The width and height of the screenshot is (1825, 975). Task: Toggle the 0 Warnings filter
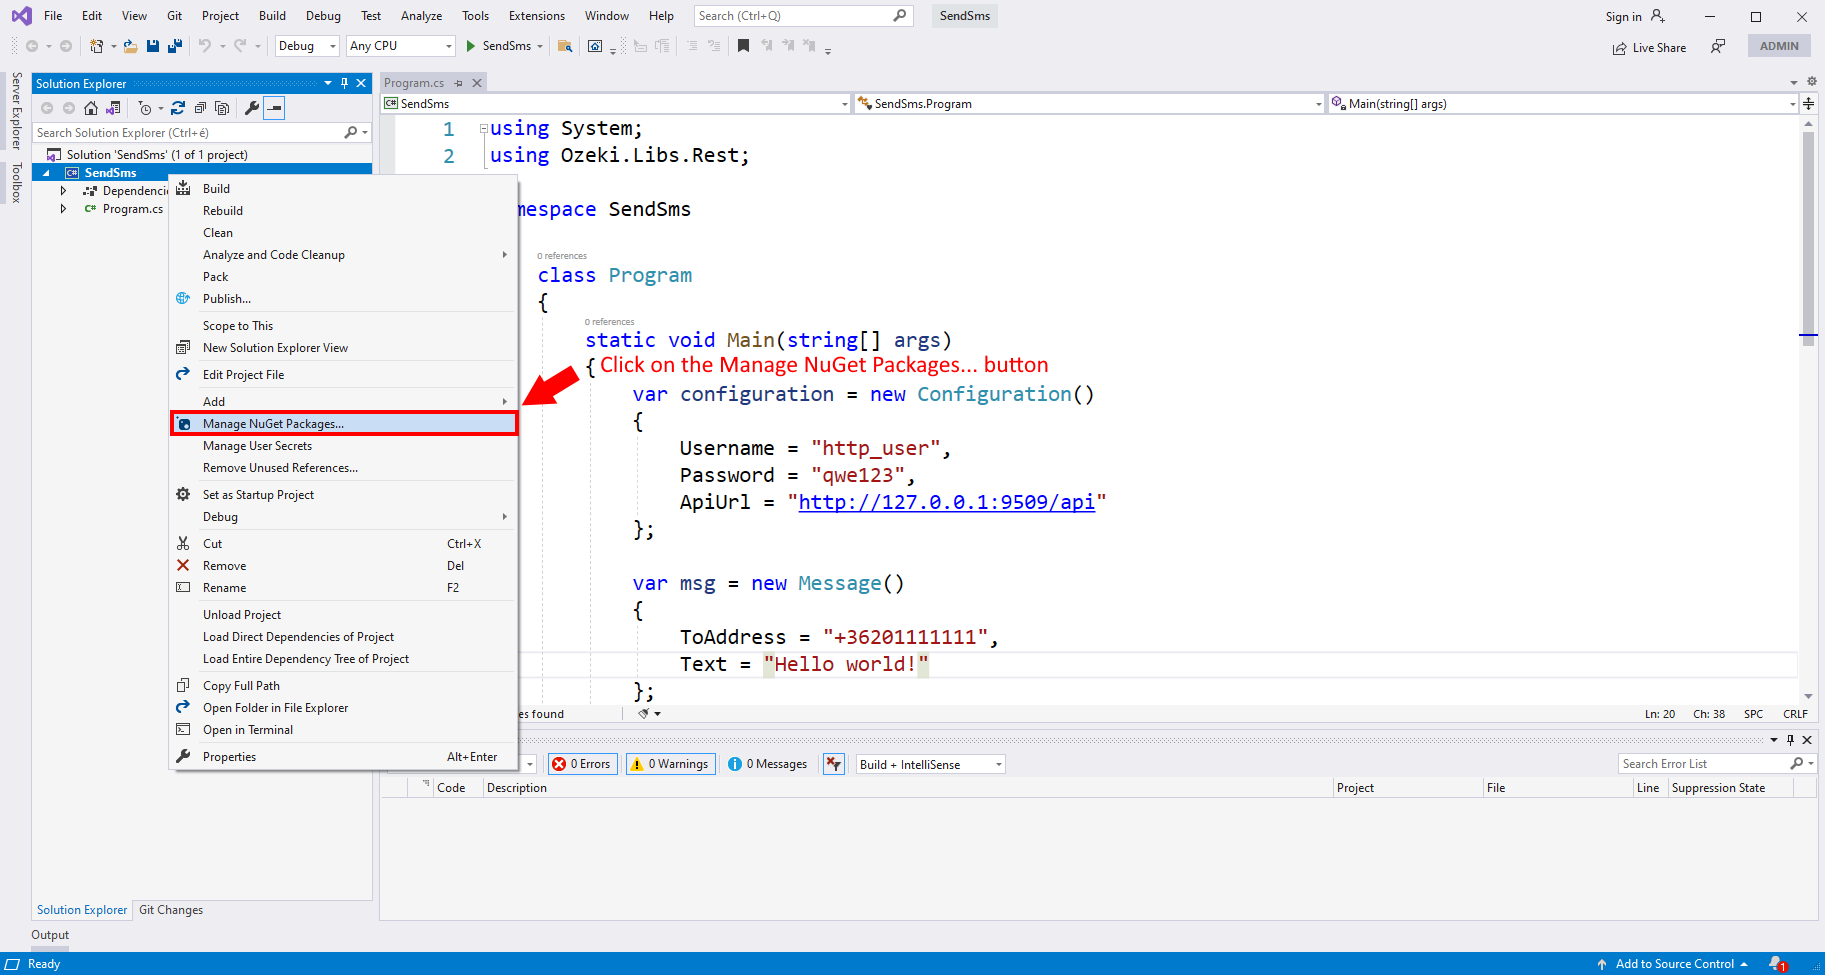coord(671,764)
